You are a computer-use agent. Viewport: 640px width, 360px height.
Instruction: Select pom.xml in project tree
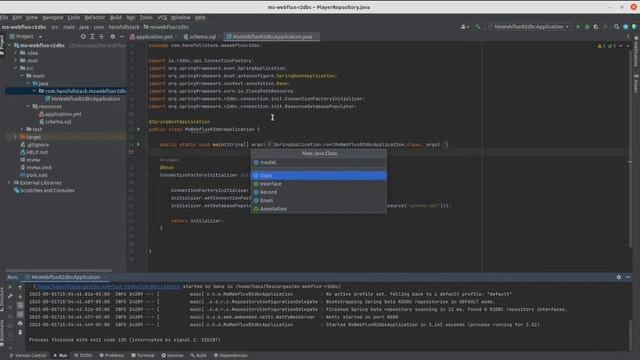click(33, 175)
